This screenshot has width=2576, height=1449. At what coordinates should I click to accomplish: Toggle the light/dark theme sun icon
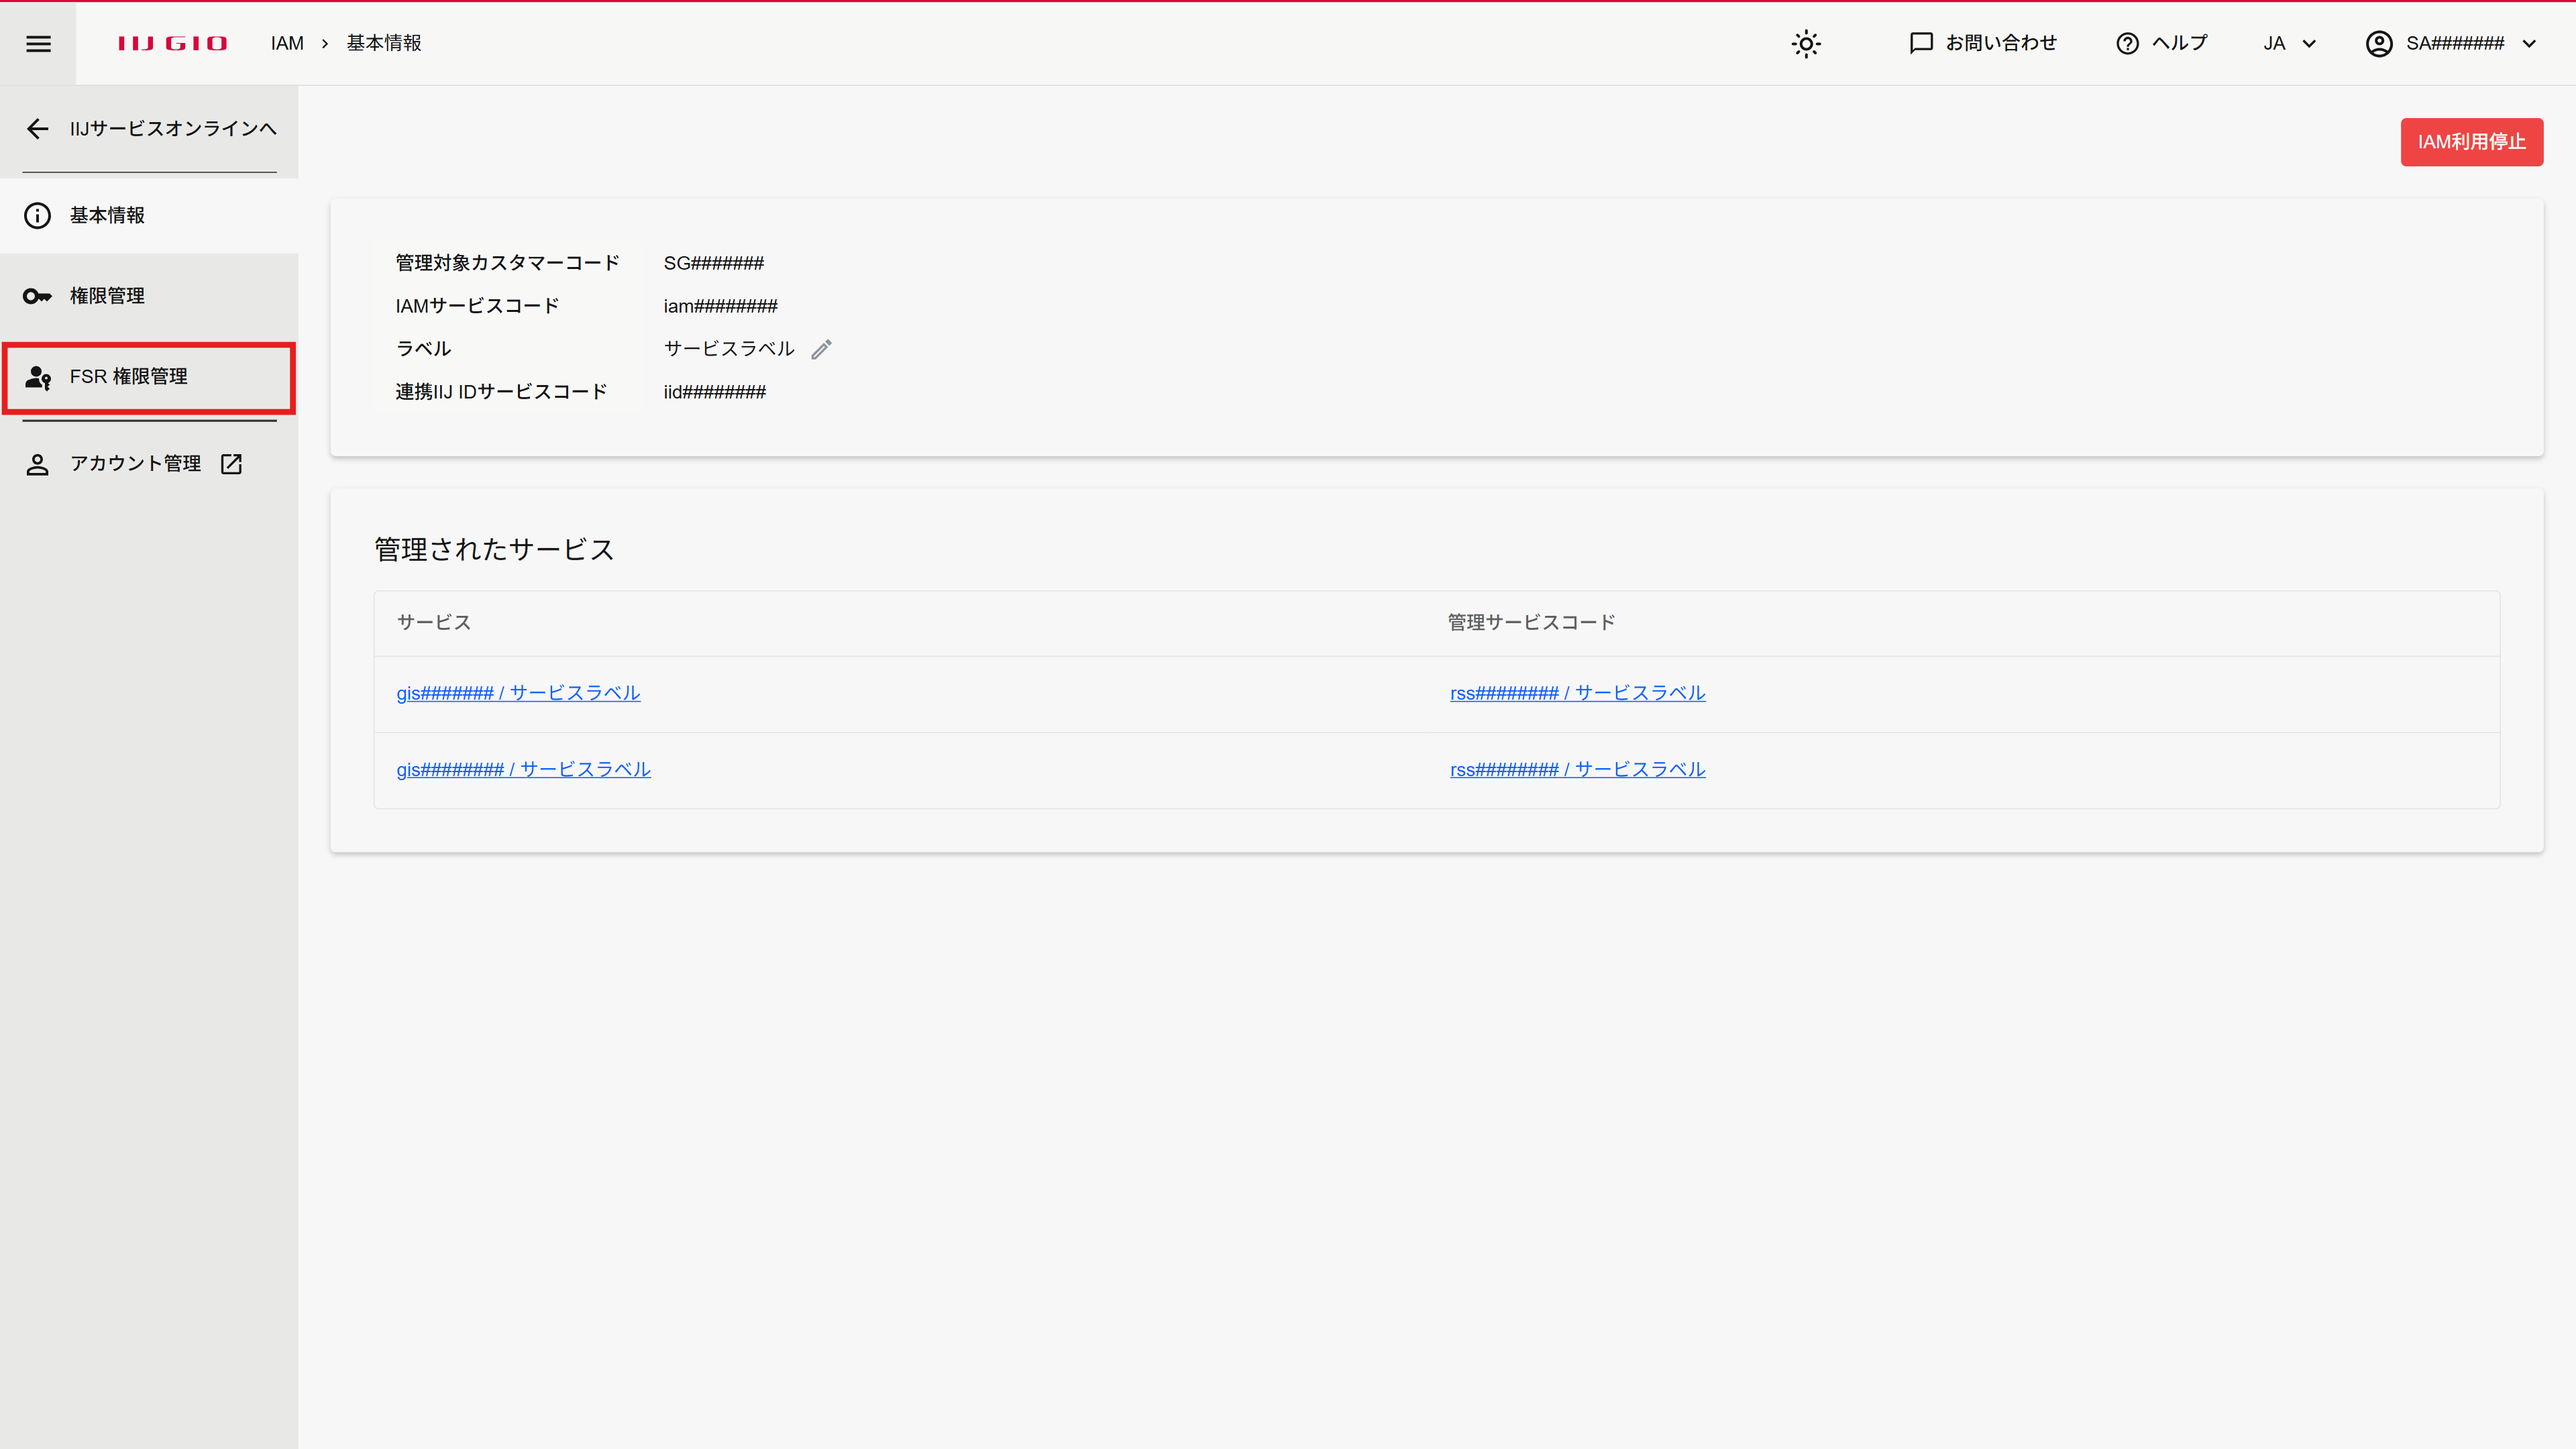(1805, 43)
